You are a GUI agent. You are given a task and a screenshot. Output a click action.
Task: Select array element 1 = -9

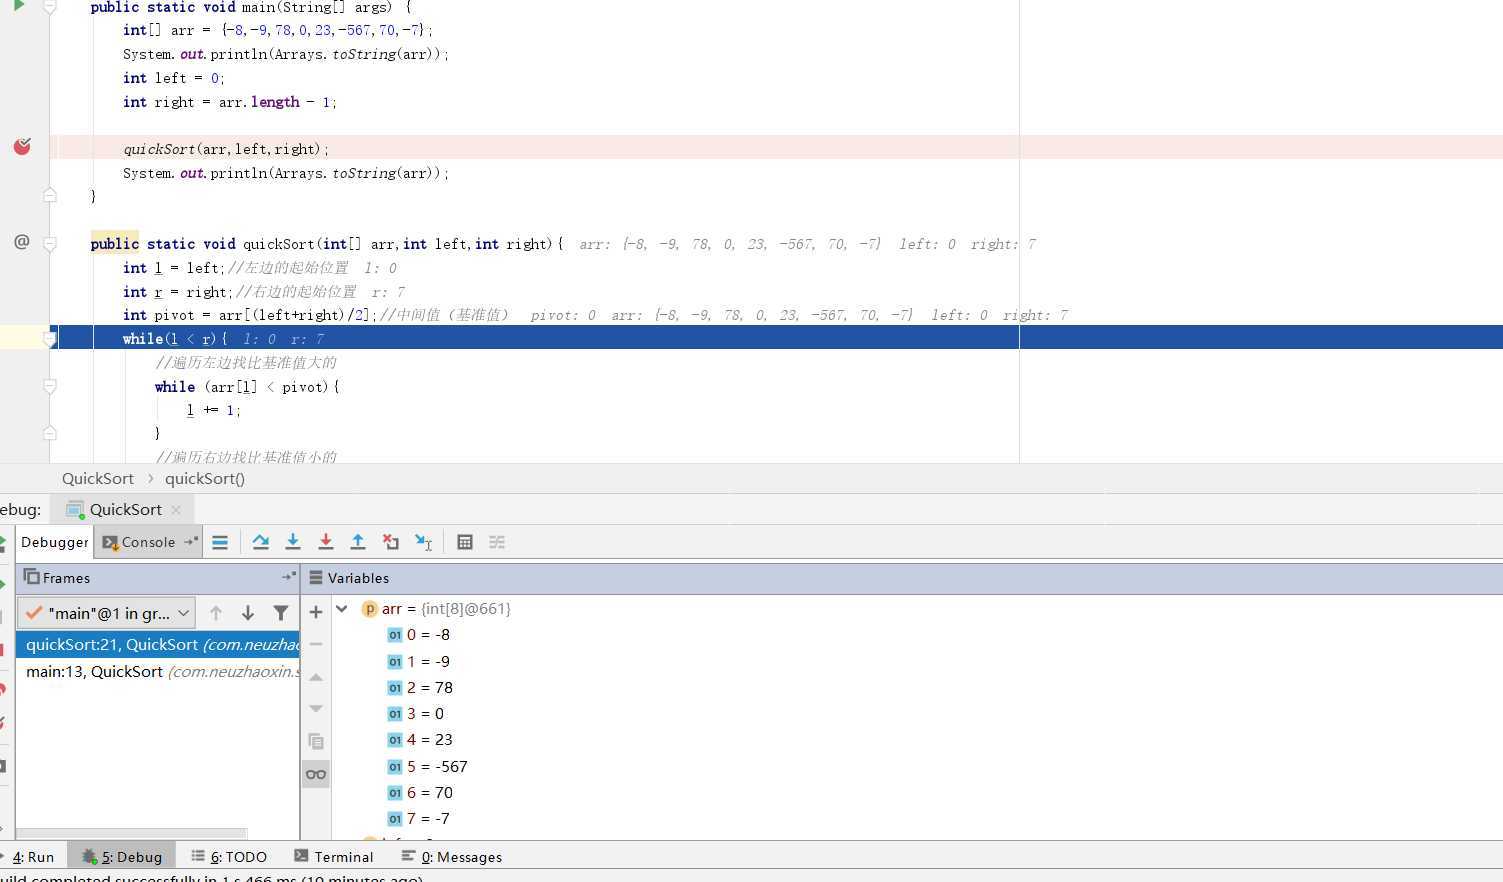(419, 661)
